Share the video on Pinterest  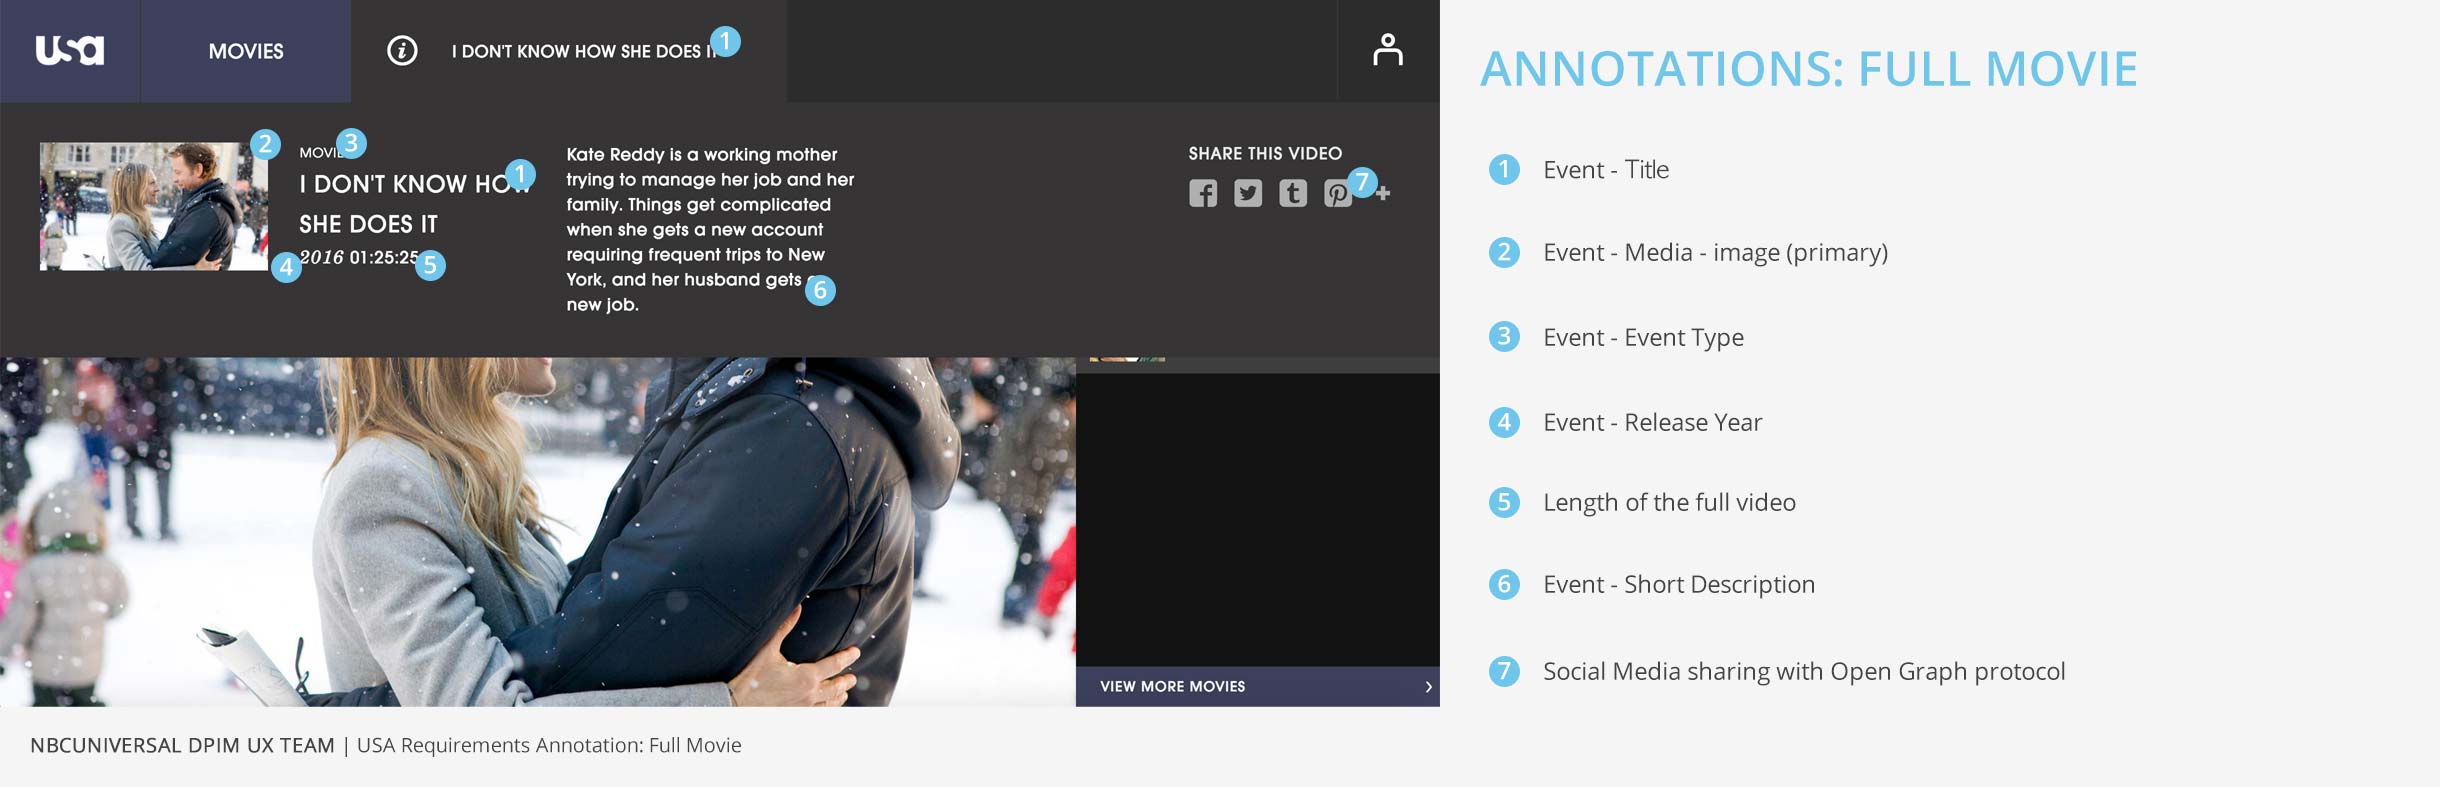click(1335, 194)
